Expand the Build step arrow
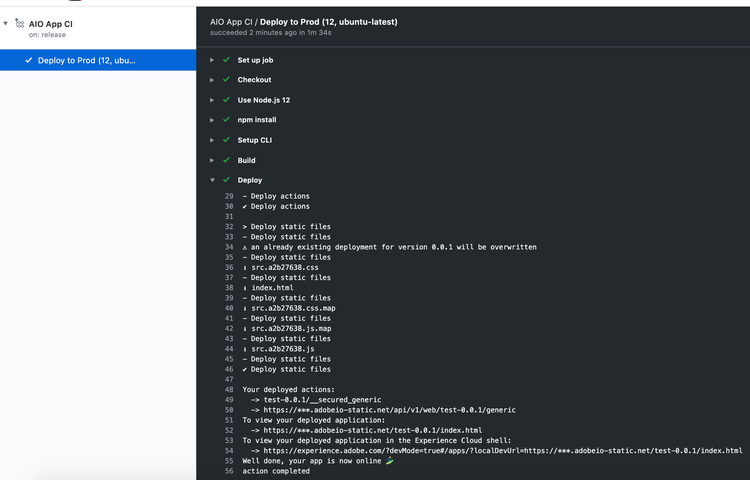Image resolution: width=750 pixels, height=480 pixels. (x=212, y=160)
